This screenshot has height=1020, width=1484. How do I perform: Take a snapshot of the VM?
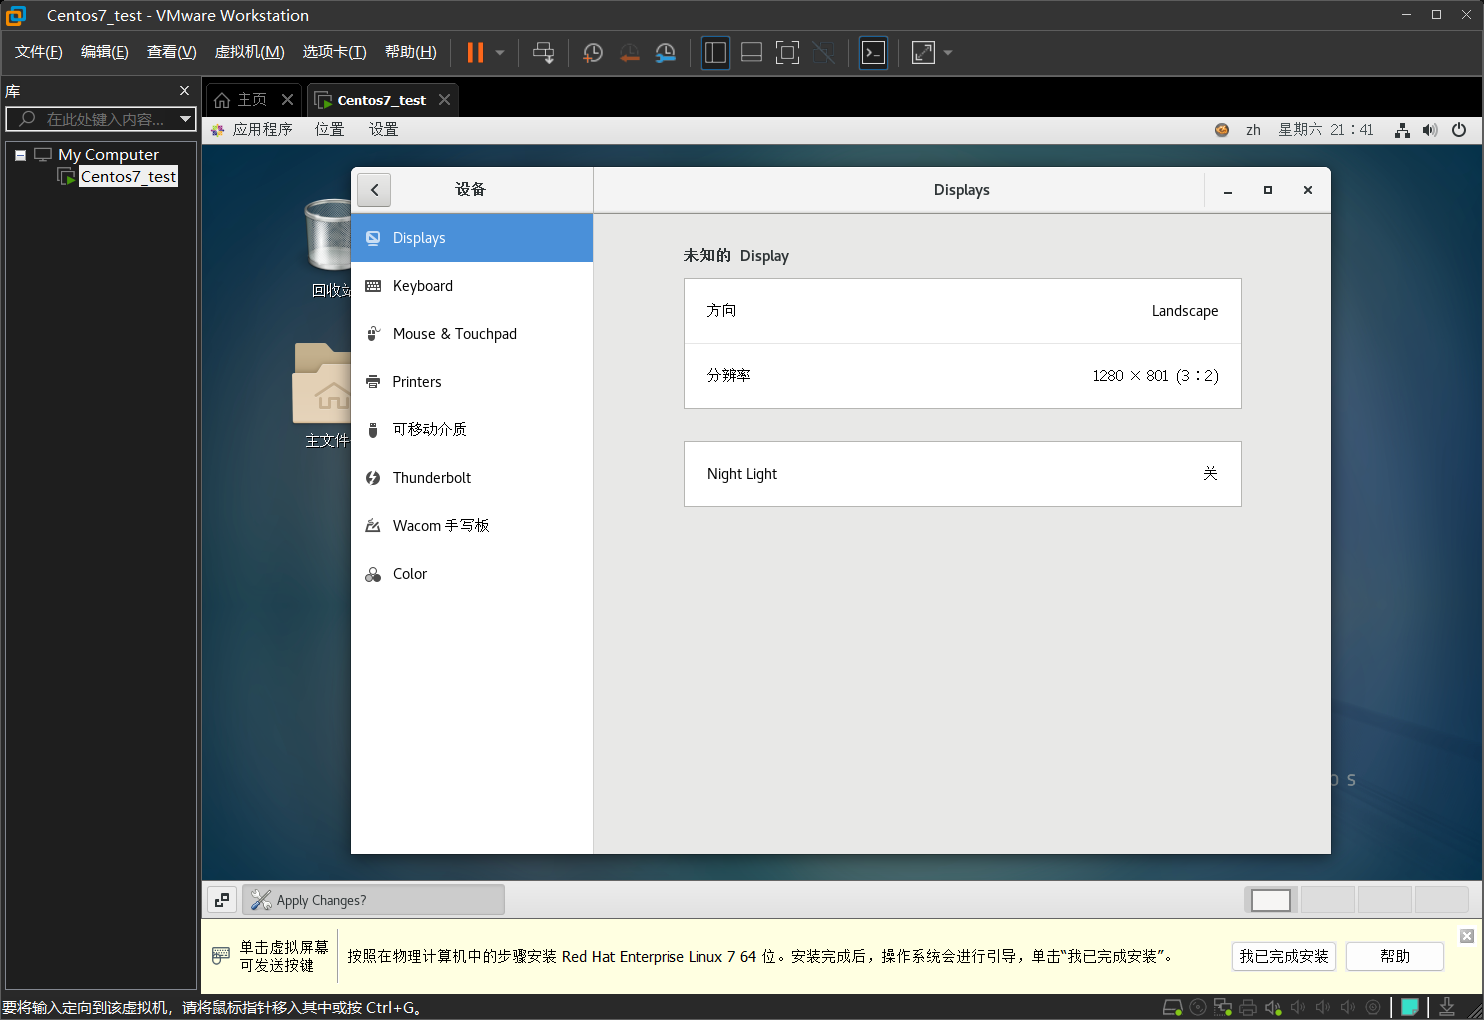[x=593, y=53]
